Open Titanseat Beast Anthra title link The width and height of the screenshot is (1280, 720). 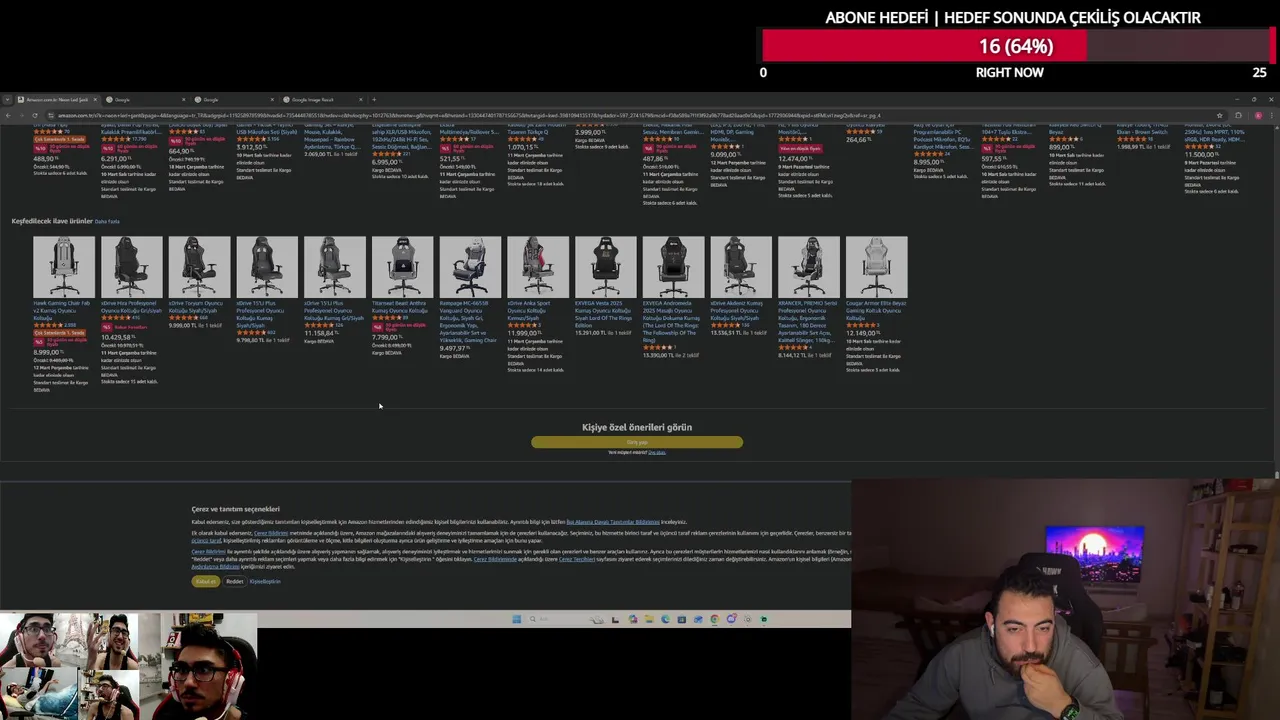(x=401, y=306)
